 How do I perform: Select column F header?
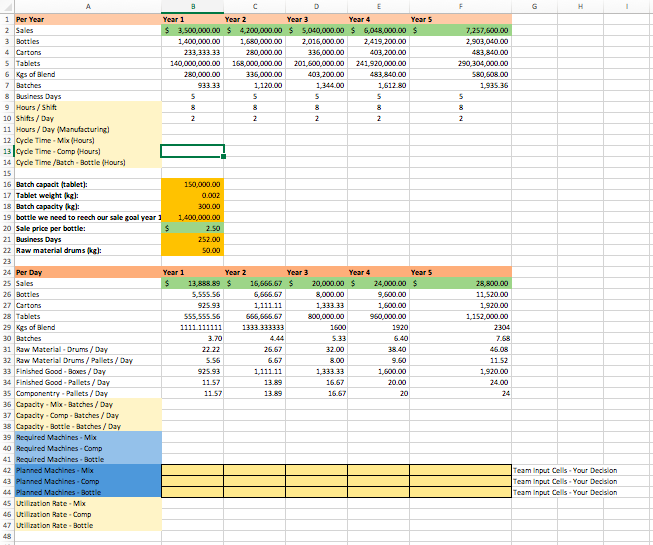461,6
